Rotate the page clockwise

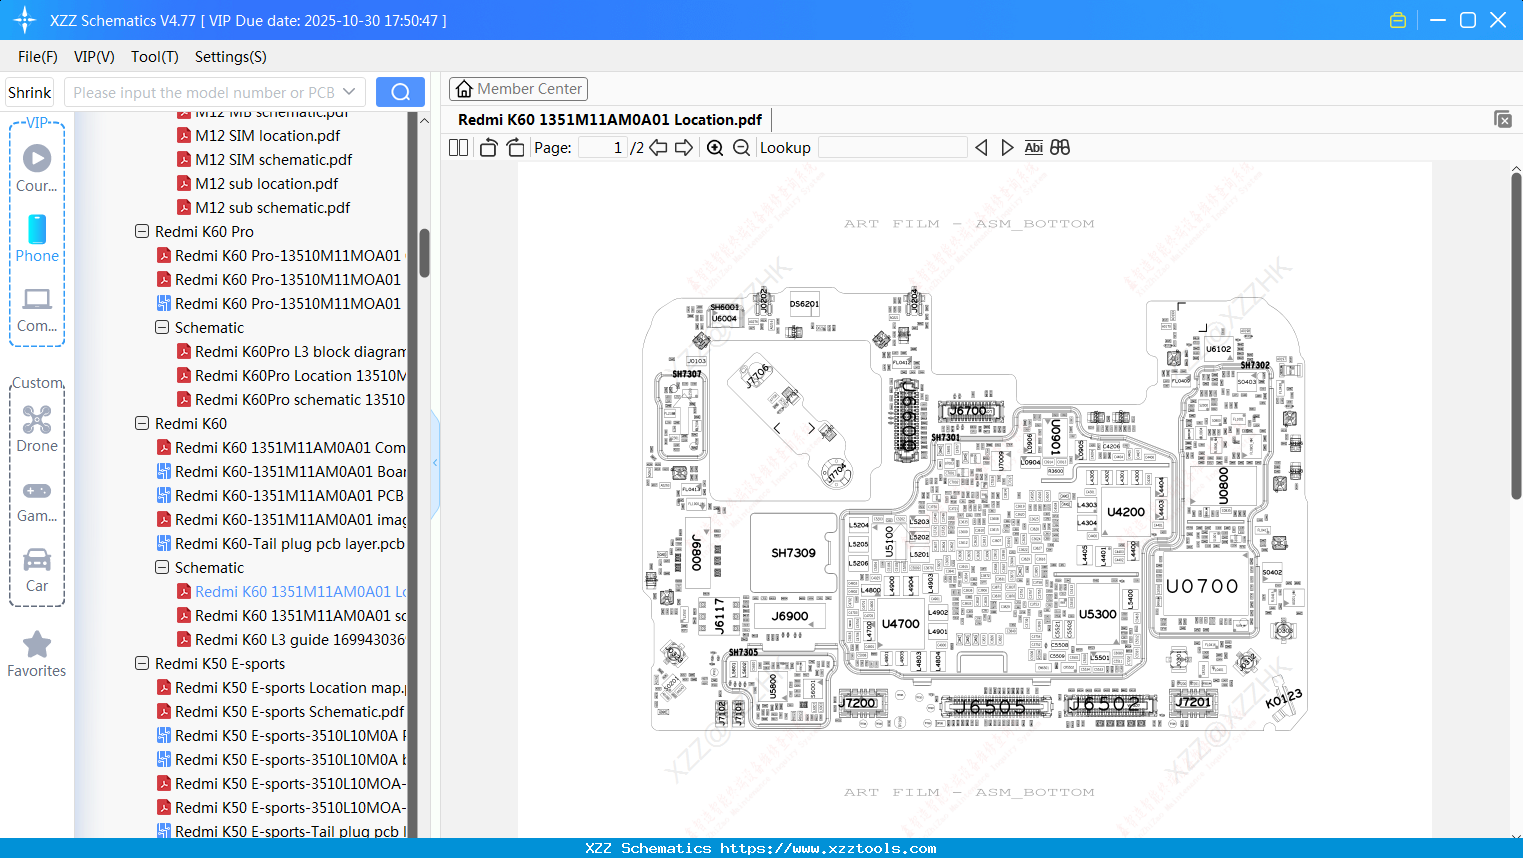click(x=514, y=147)
